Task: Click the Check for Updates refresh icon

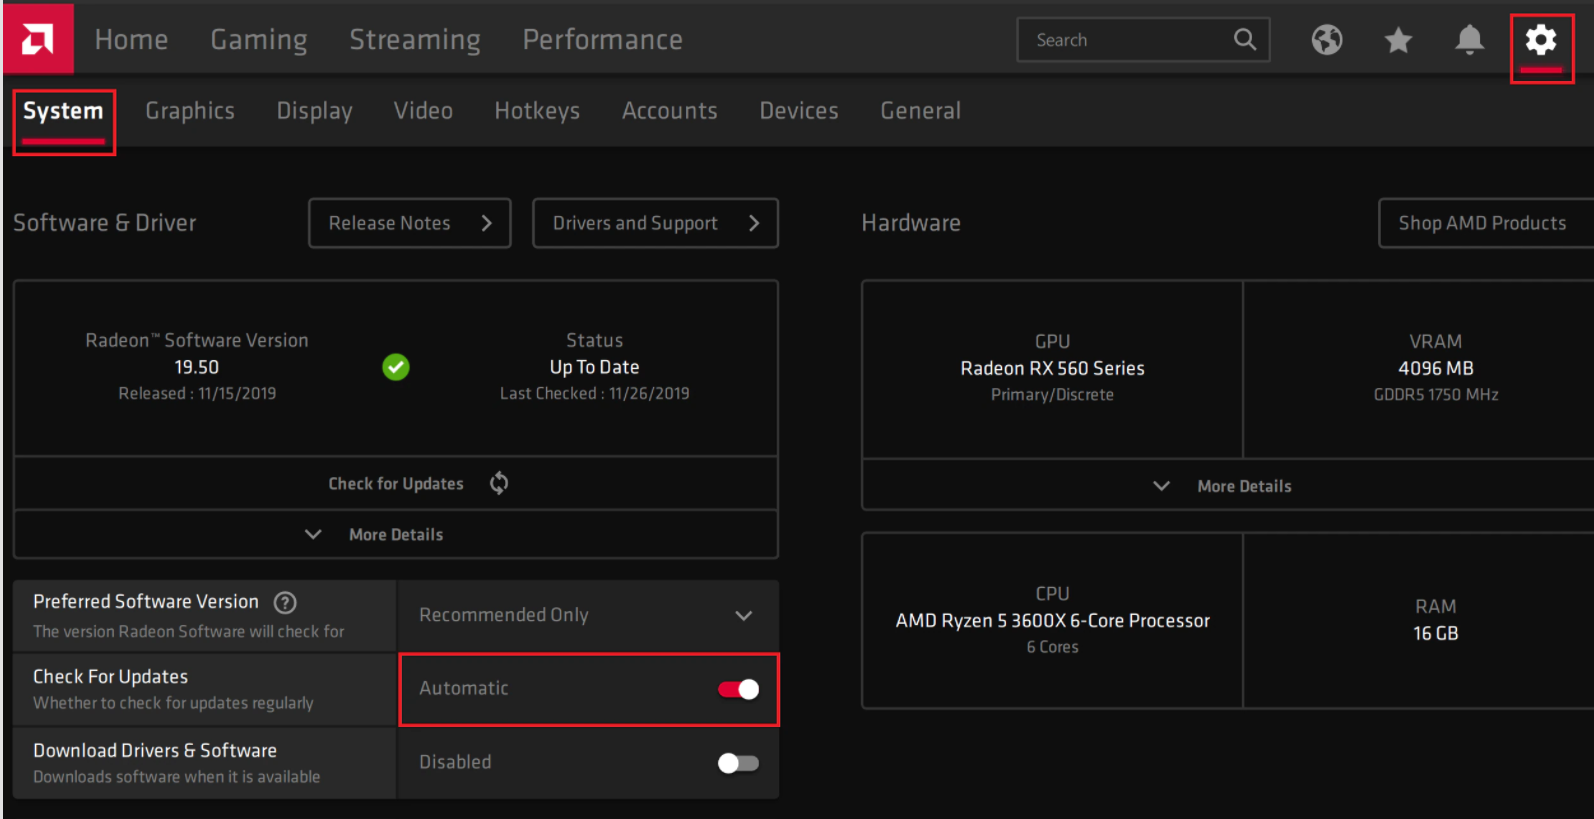Action: click(499, 484)
